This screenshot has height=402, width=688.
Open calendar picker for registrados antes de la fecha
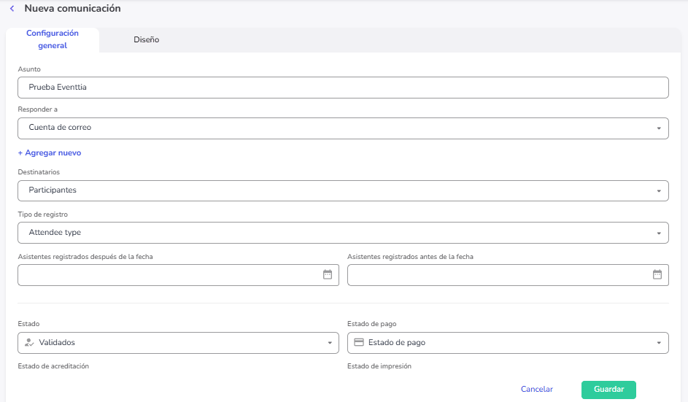pyautogui.click(x=657, y=275)
